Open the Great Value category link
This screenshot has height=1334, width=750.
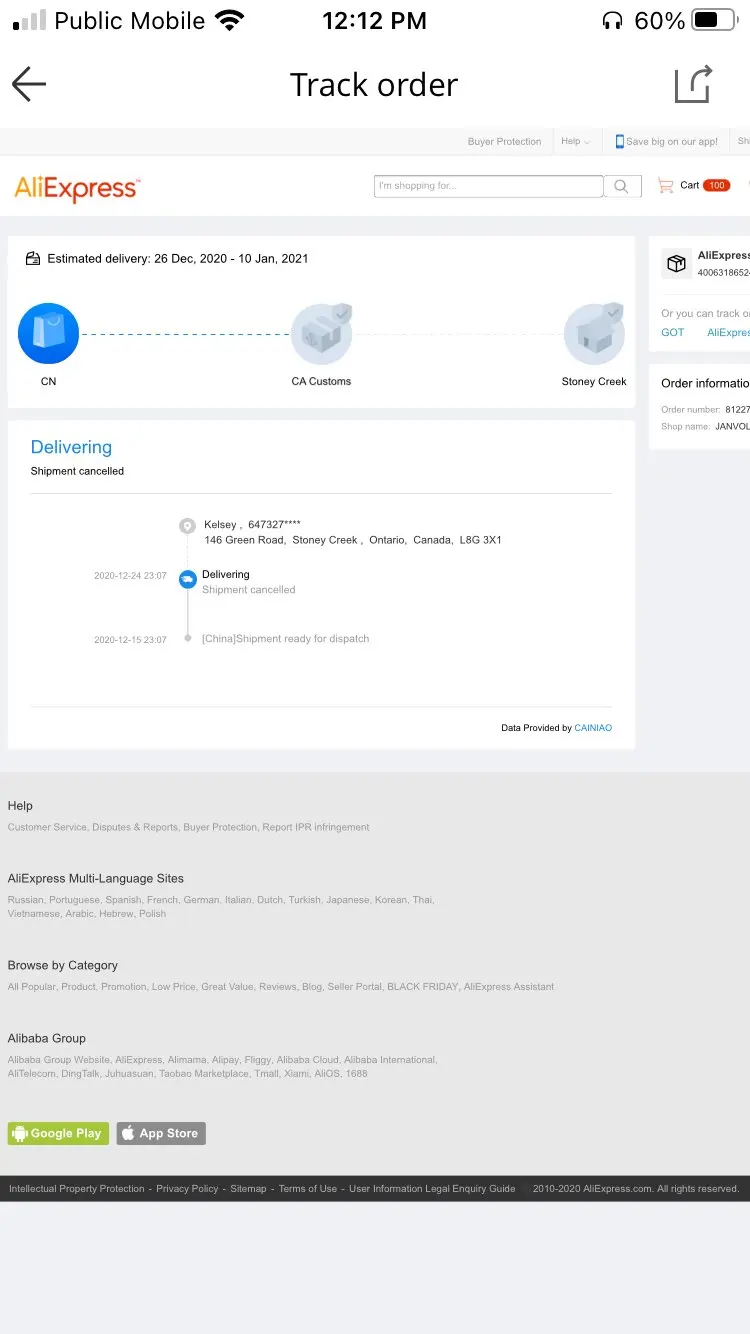coord(227,987)
